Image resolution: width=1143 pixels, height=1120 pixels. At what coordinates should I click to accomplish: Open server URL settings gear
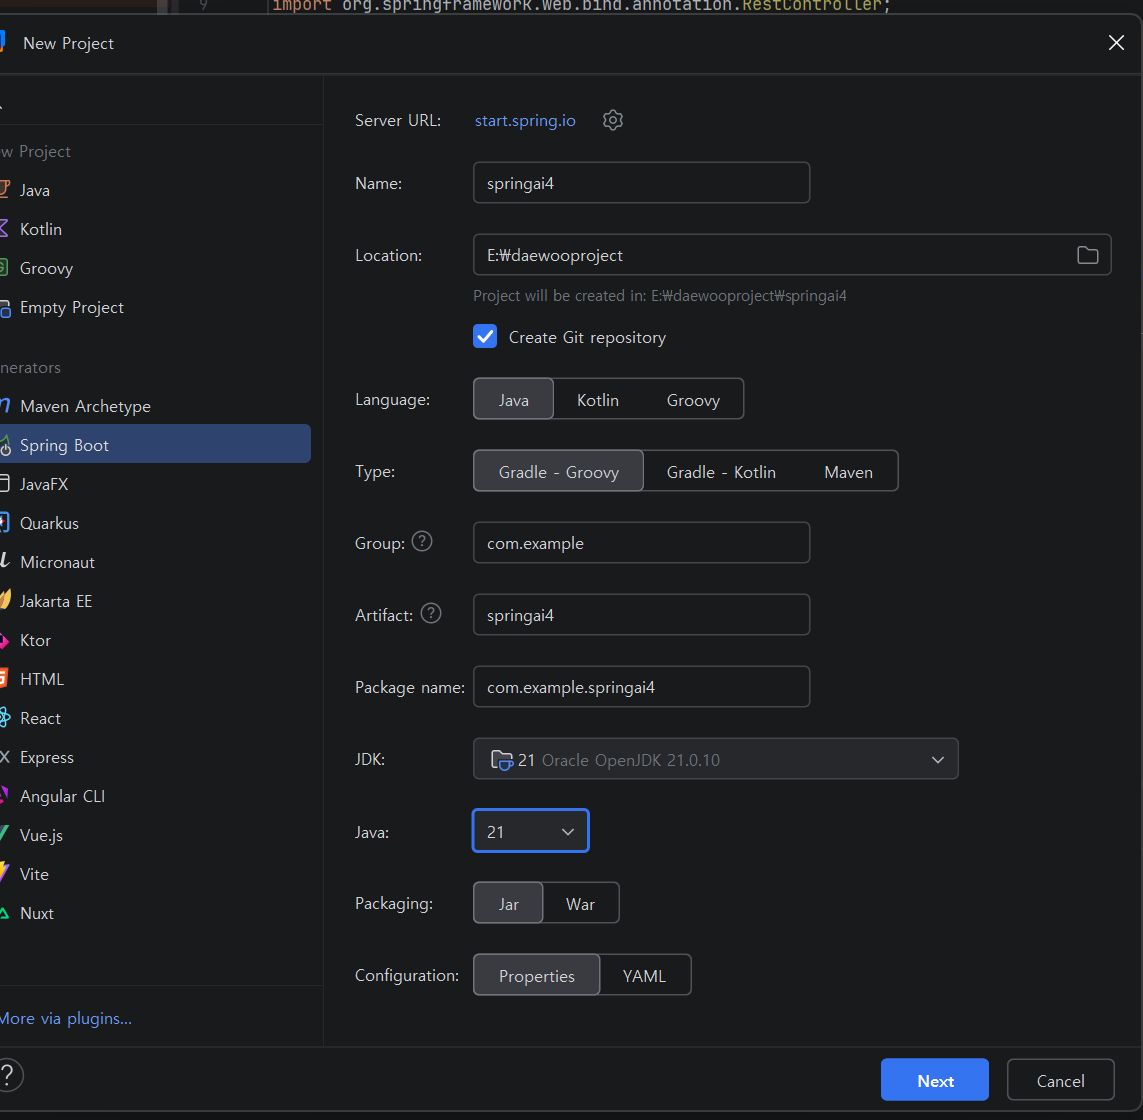(612, 120)
